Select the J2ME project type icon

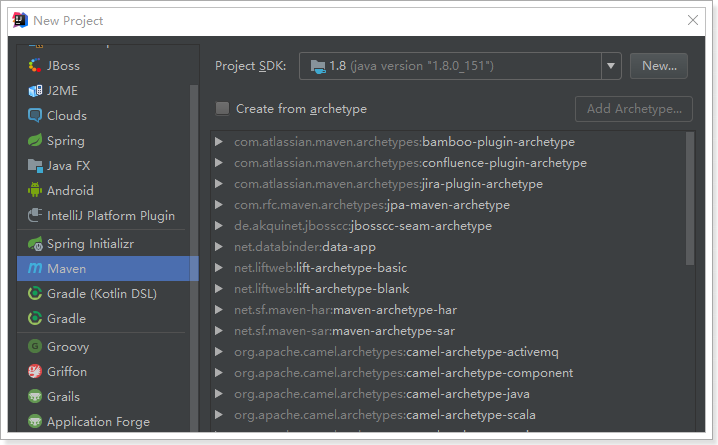point(36,91)
